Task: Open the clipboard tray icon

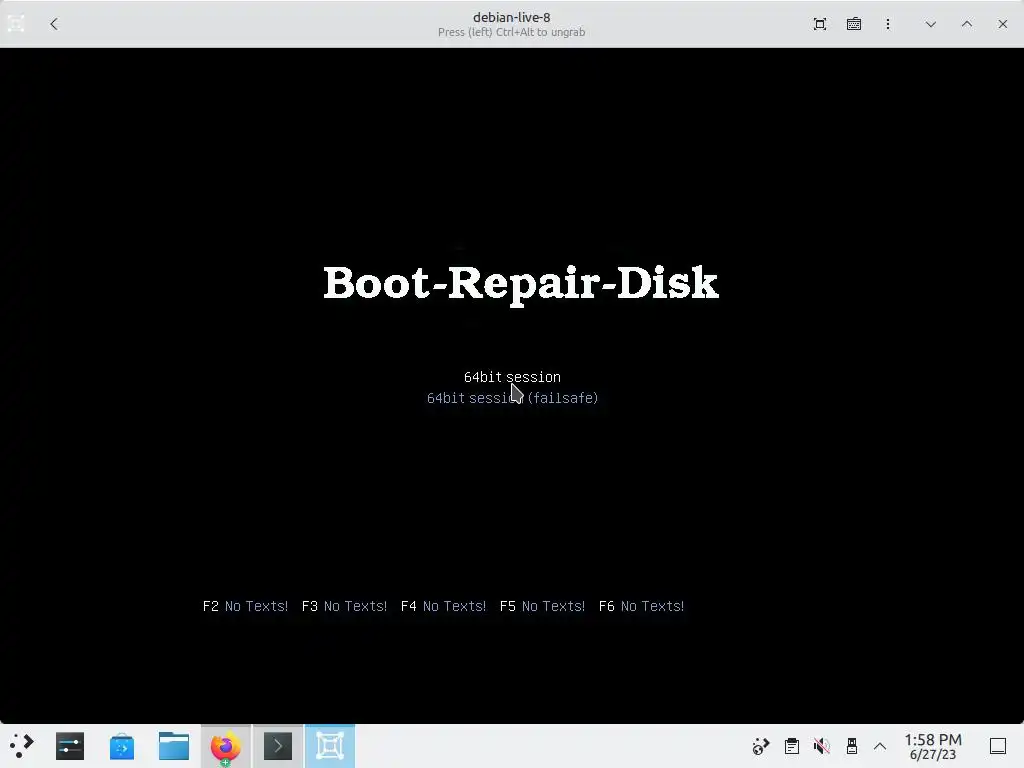Action: click(792, 746)
